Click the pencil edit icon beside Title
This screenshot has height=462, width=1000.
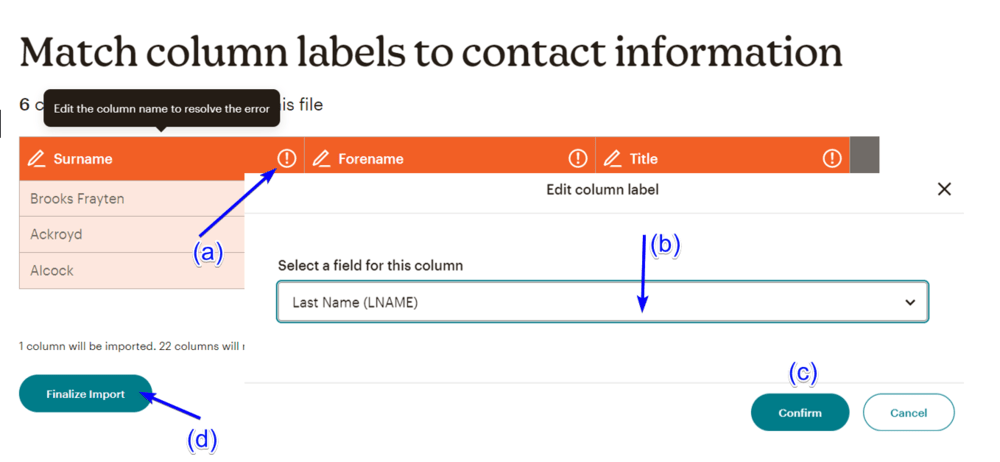[613, 159]
